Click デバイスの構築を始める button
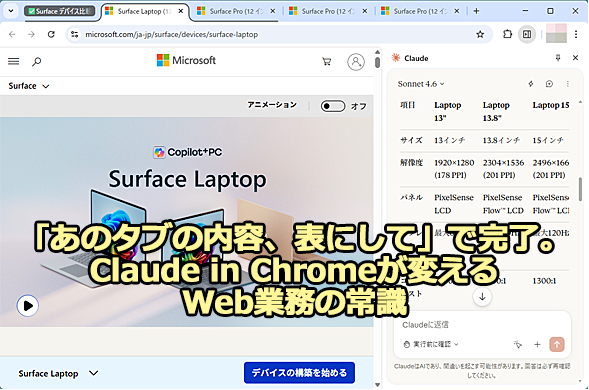The image size is (589, 390). (299, 373)
